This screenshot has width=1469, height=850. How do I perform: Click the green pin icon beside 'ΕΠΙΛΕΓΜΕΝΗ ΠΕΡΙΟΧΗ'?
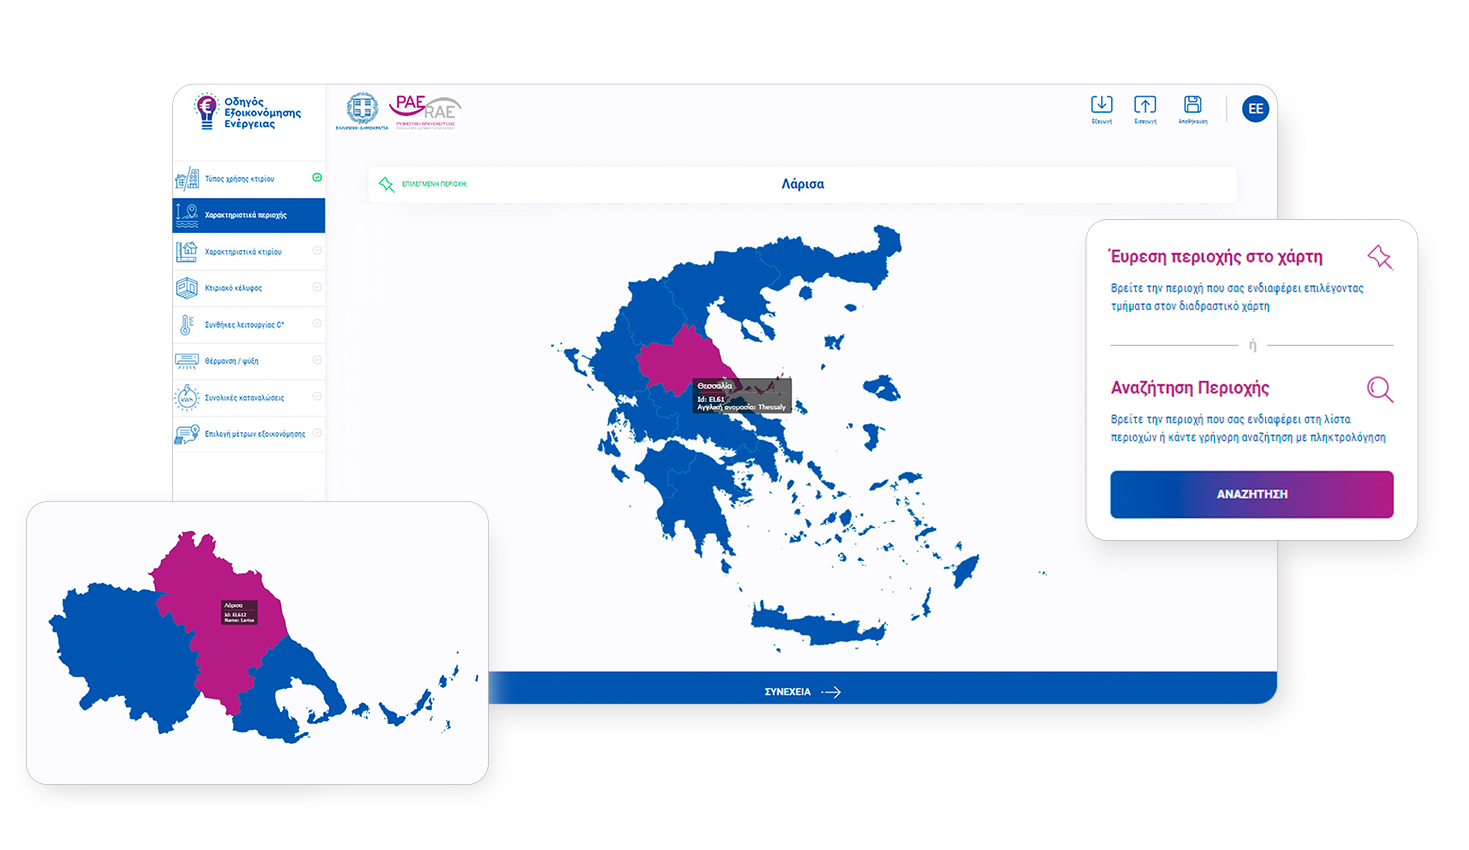[389, 184]
